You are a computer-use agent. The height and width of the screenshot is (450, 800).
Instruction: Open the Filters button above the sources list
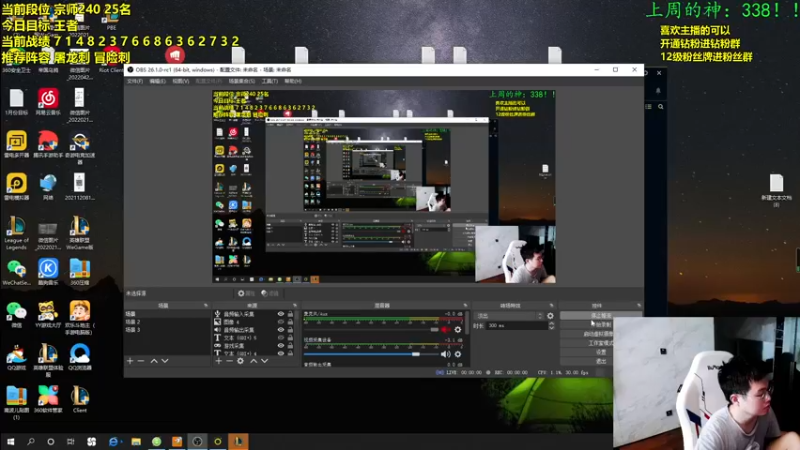(270, 293)
